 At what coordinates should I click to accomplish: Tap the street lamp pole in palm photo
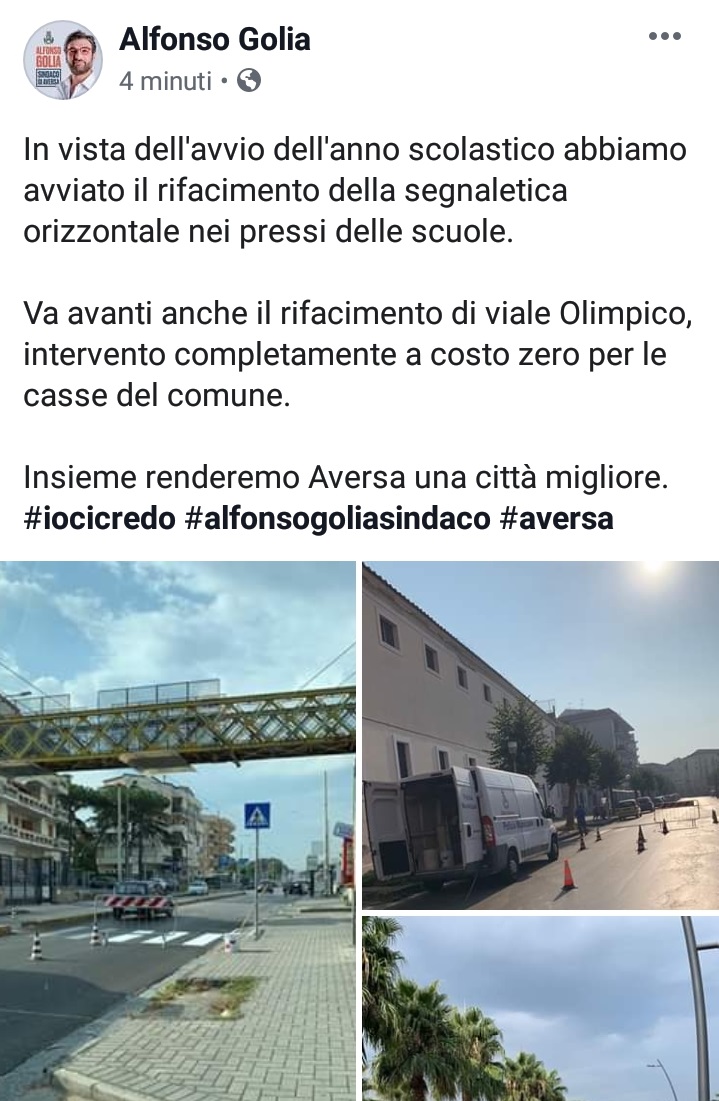point(699,1008)
